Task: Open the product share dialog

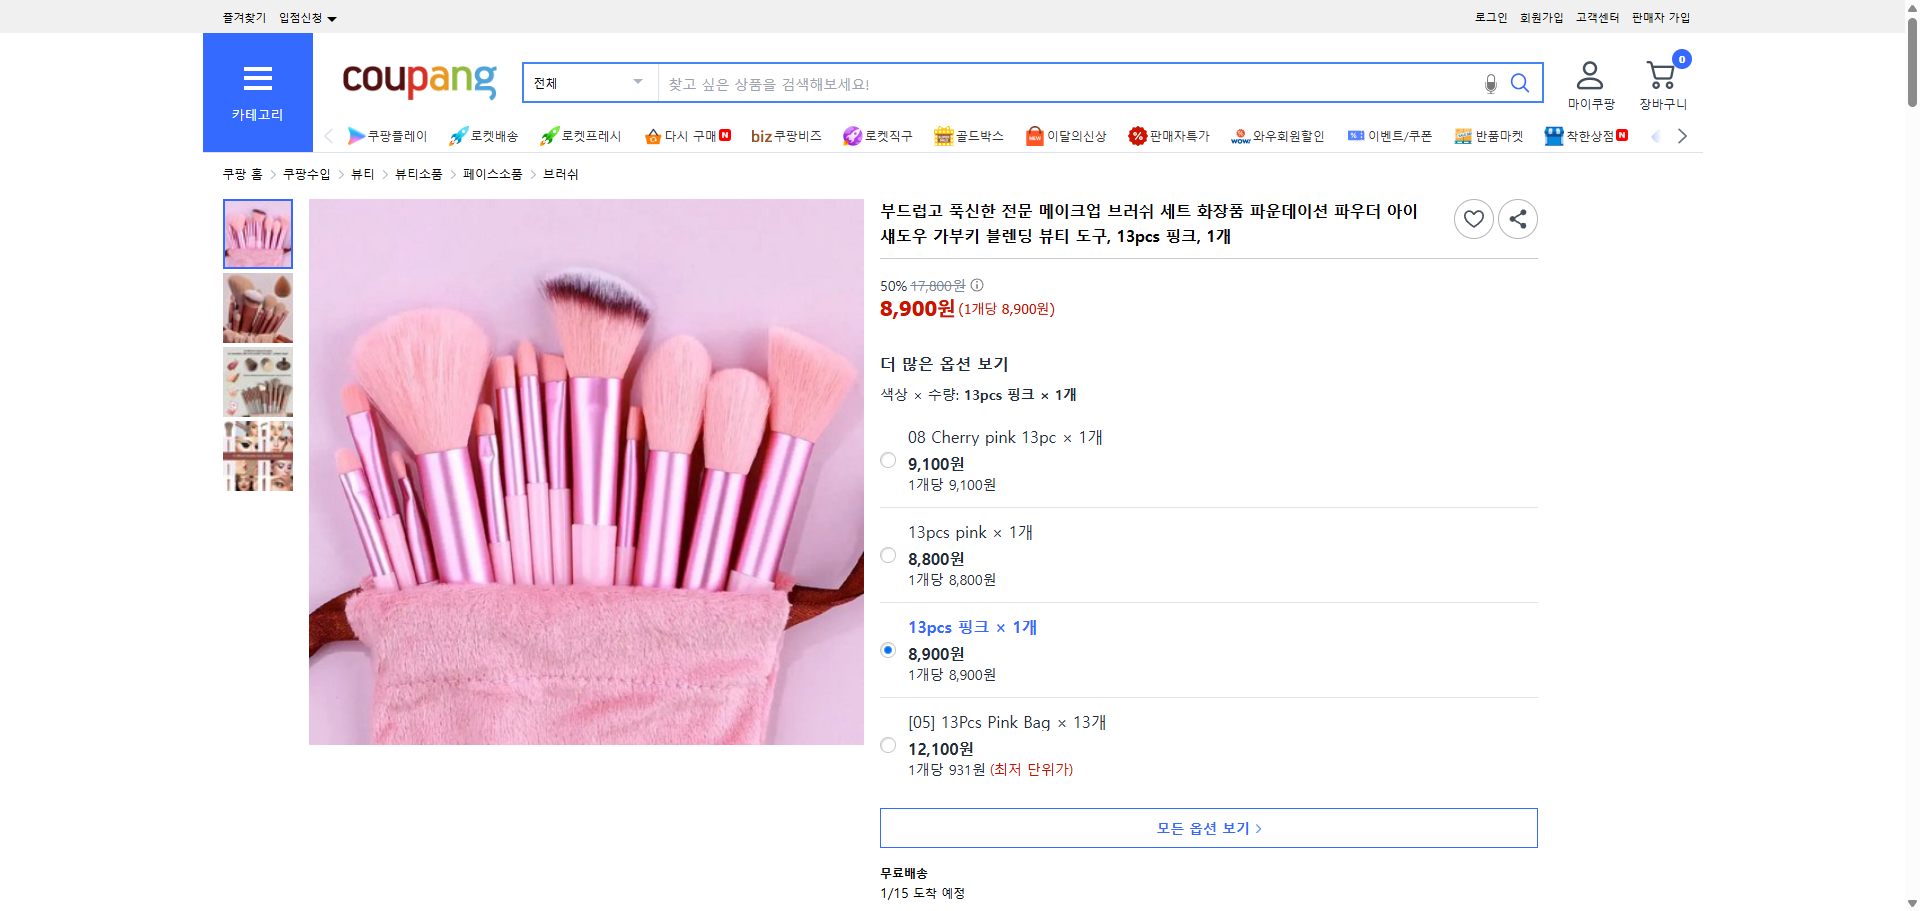Action: click(1517, 218)
